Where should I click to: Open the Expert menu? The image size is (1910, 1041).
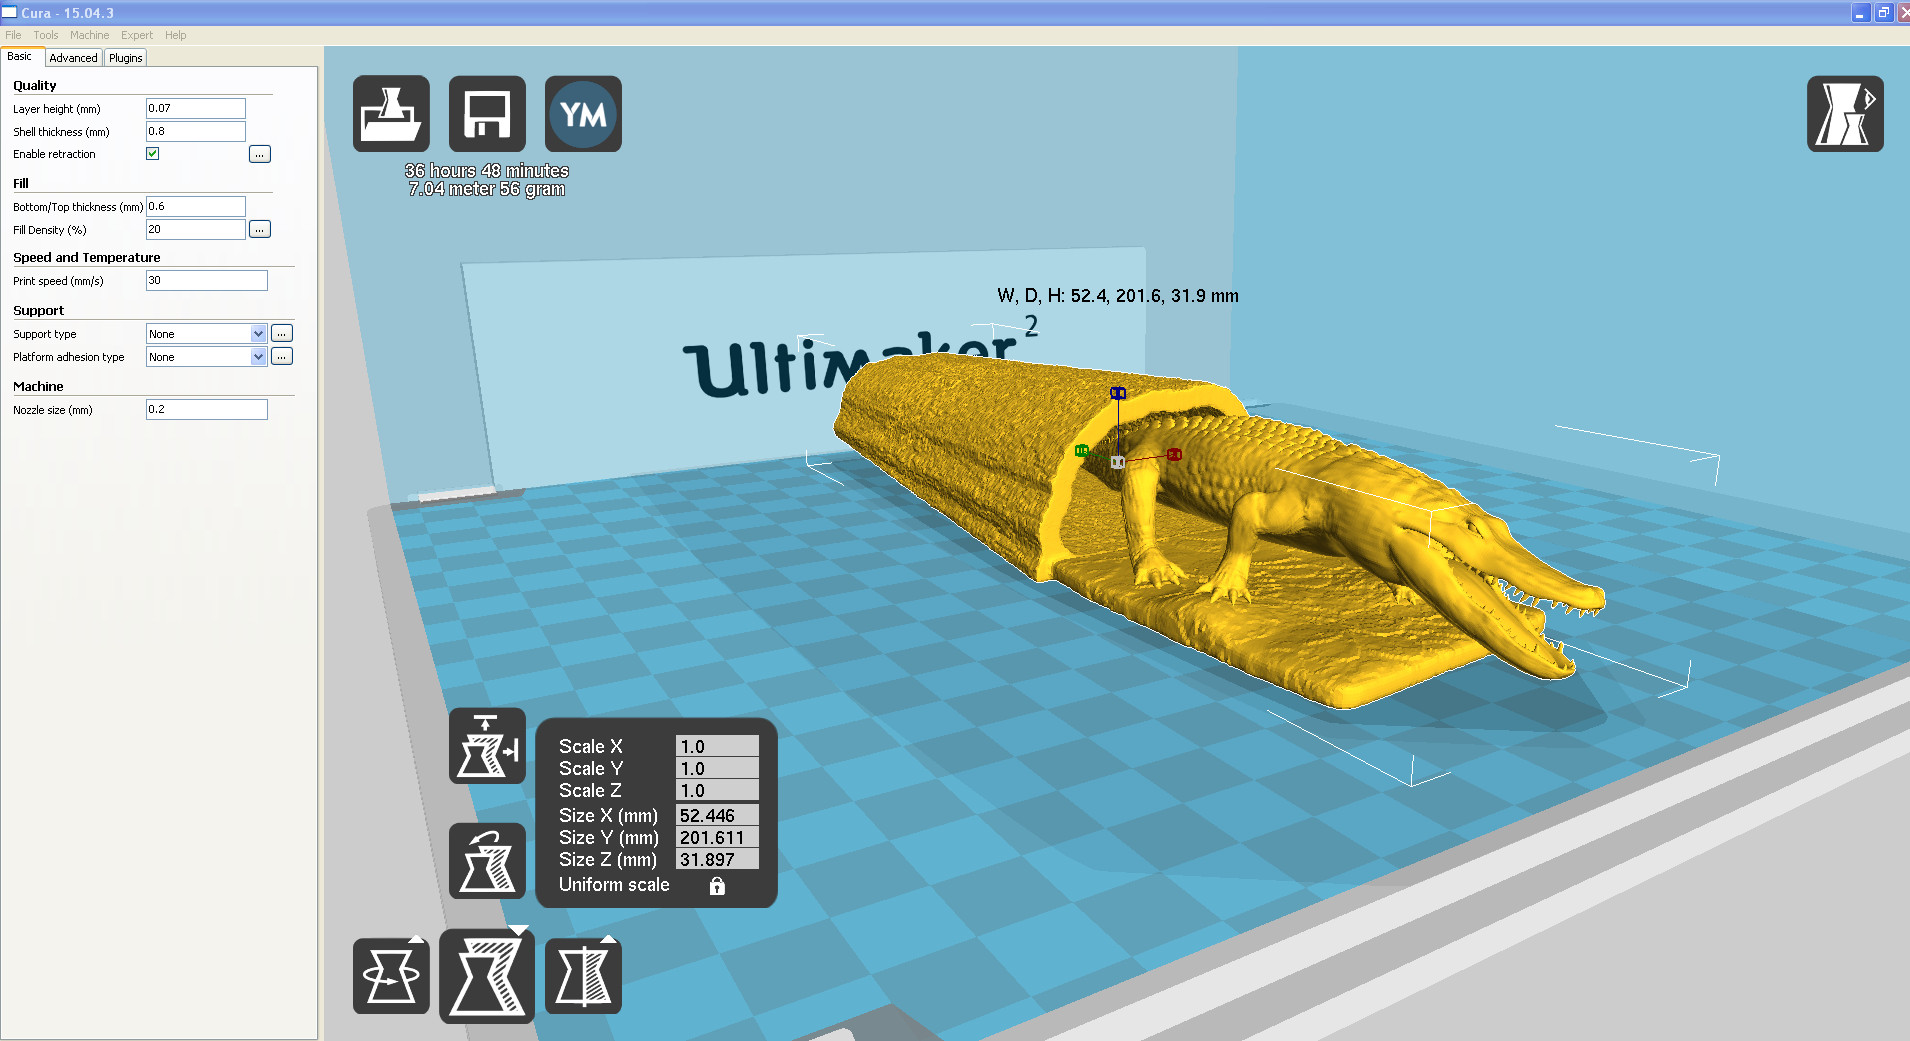pyautogui.click(x=136, y=35)
